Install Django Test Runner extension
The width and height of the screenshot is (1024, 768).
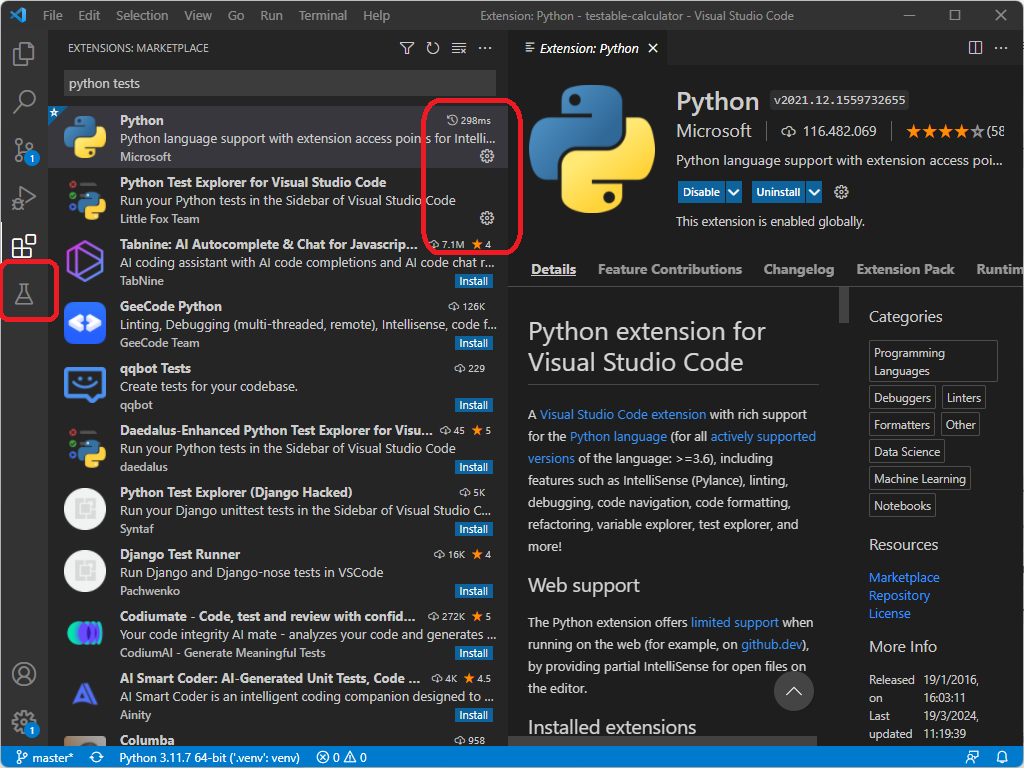click(x=473, y=592)
